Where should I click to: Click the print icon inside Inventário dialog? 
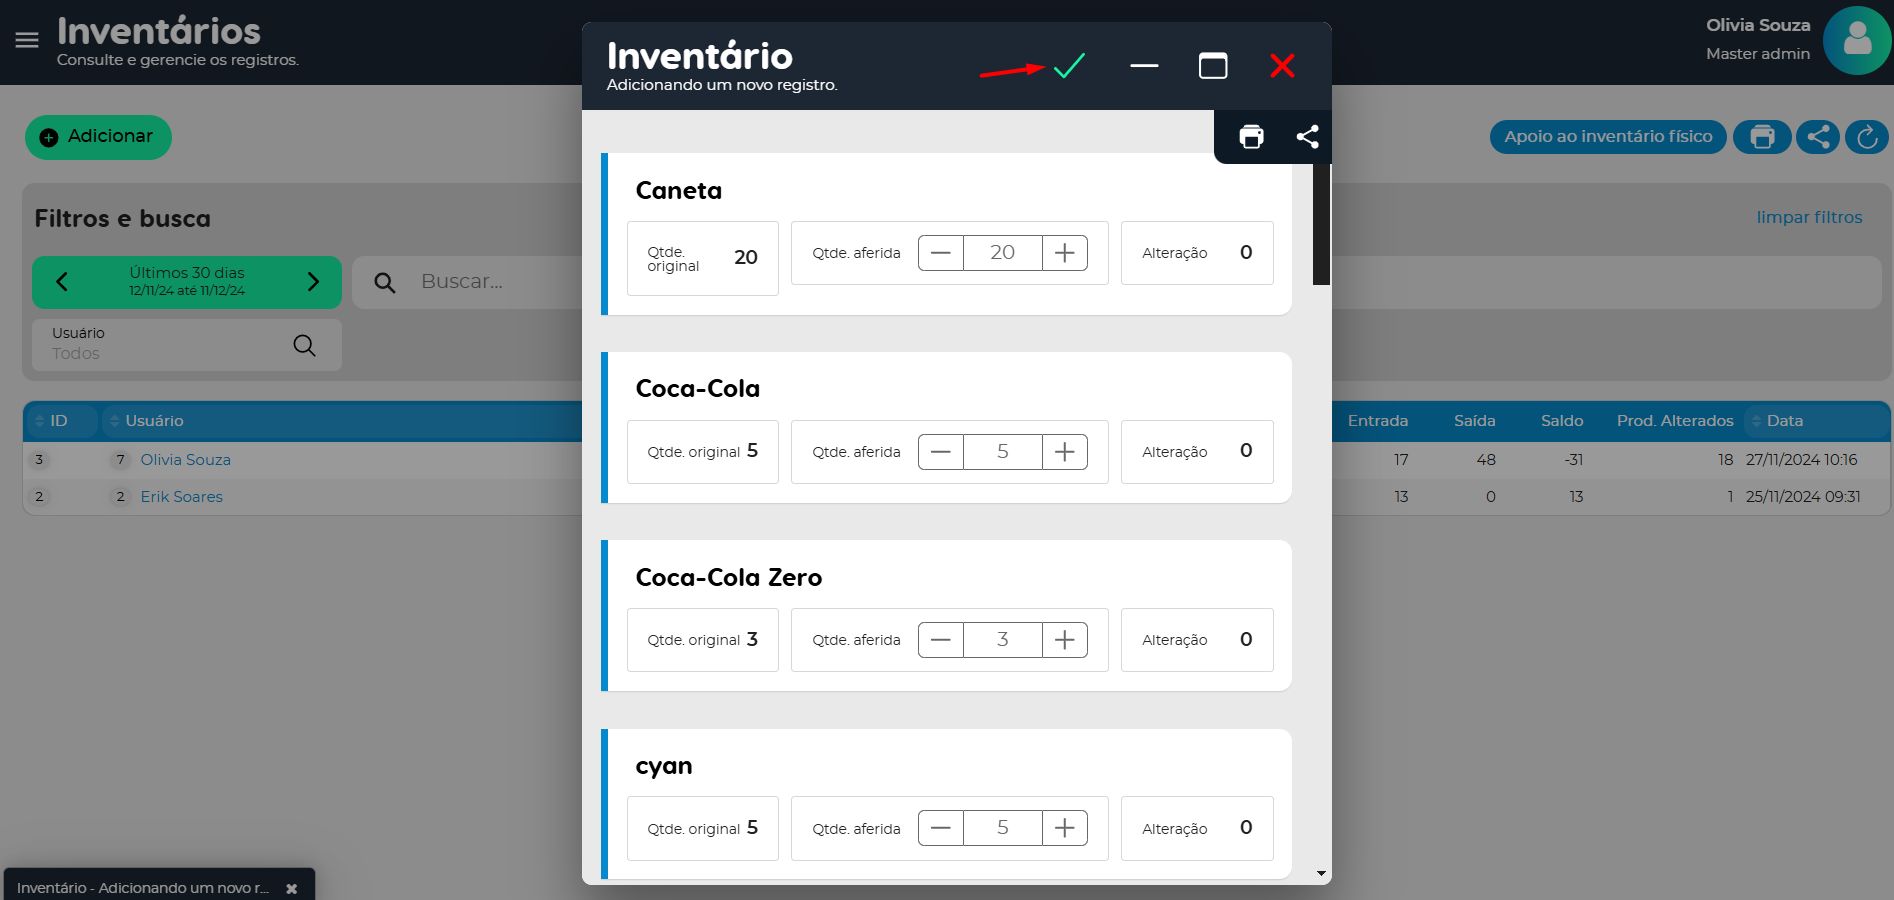[x=1251, y=137]
